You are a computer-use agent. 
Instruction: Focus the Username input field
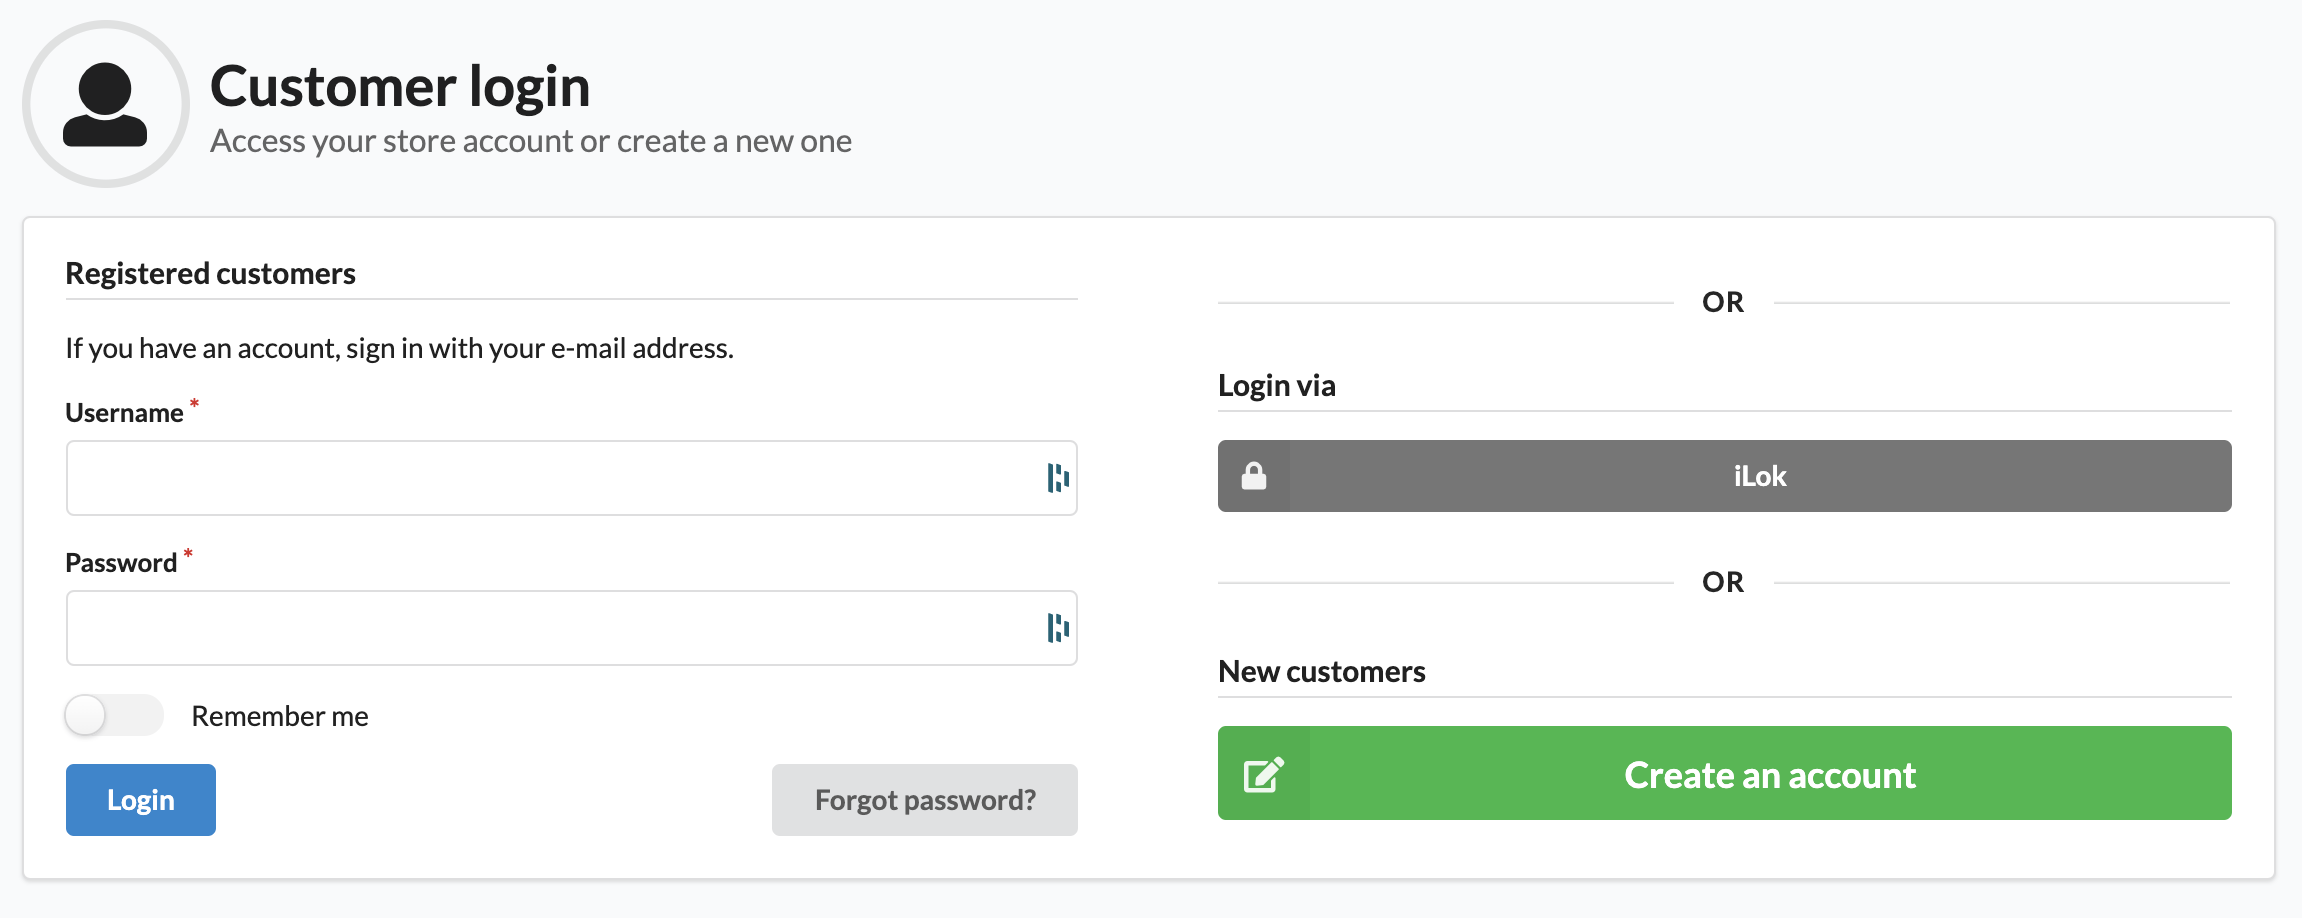click(550, 478)
